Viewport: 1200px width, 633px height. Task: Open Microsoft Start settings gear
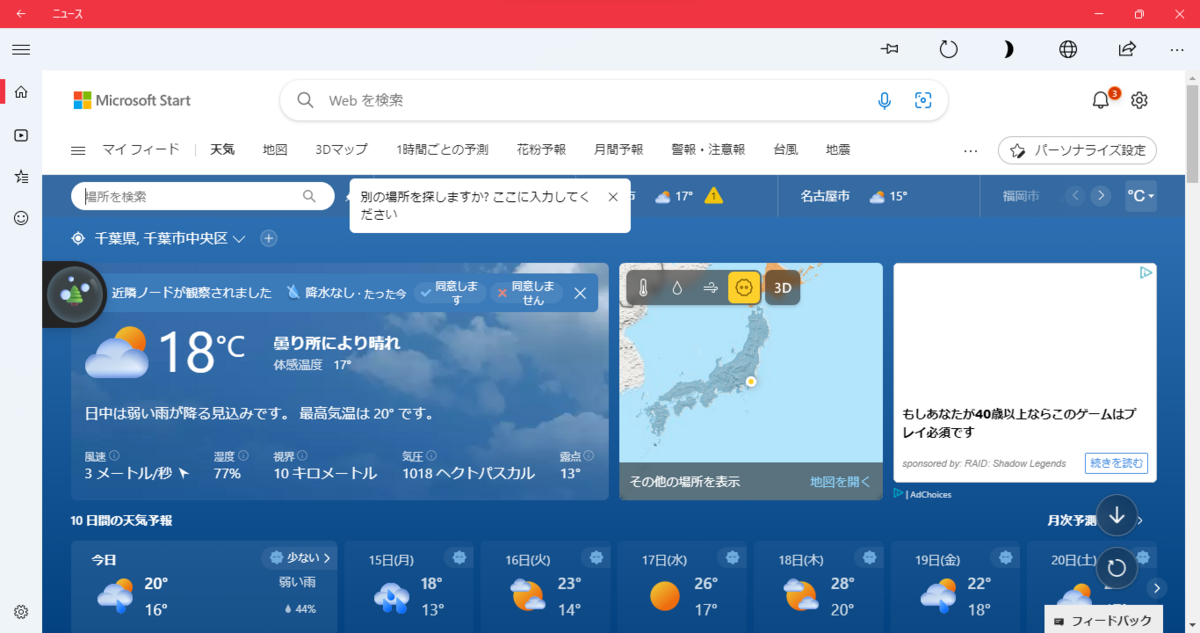coord(1139,100)
